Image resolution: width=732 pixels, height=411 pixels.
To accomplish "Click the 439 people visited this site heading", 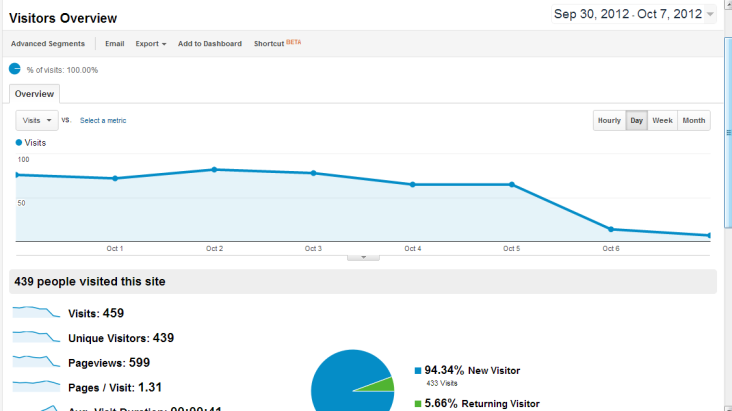I will [90, 282].
